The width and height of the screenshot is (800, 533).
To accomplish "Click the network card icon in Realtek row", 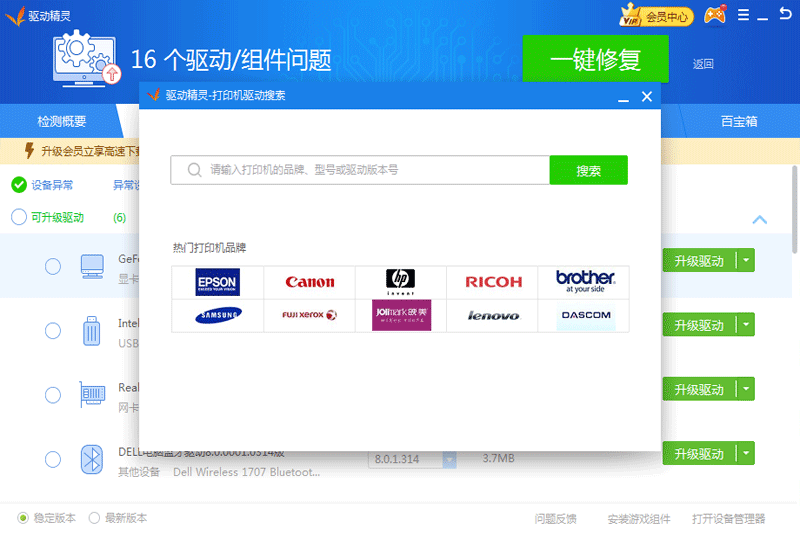I will (92, 395).
